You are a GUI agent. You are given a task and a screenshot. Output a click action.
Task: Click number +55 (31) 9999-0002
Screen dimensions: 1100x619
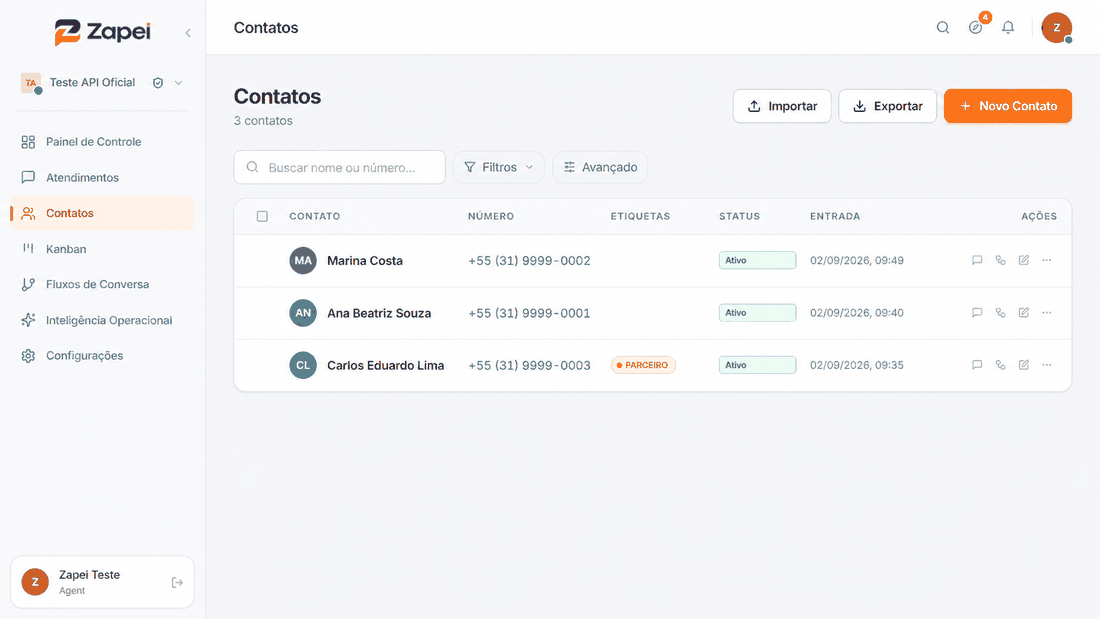(x=529, y=260)
